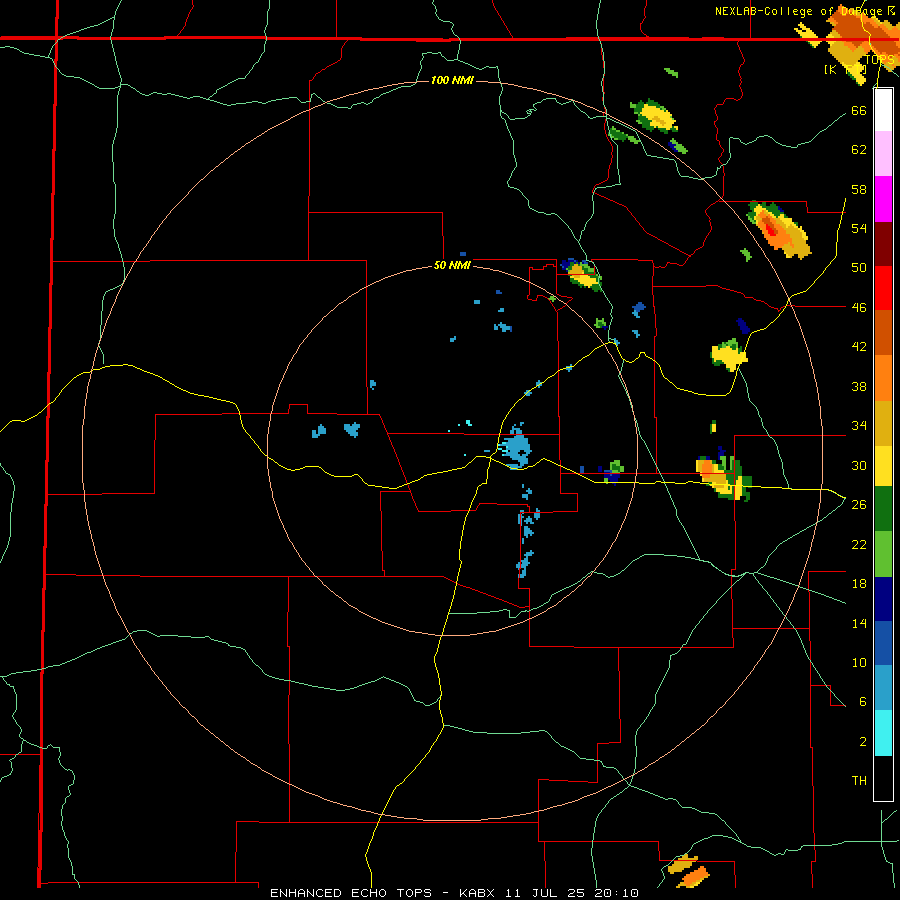Screen dimensions: 900x900
Task: Click the '26' value on the legend scale
Action: (x=859, y=505)
